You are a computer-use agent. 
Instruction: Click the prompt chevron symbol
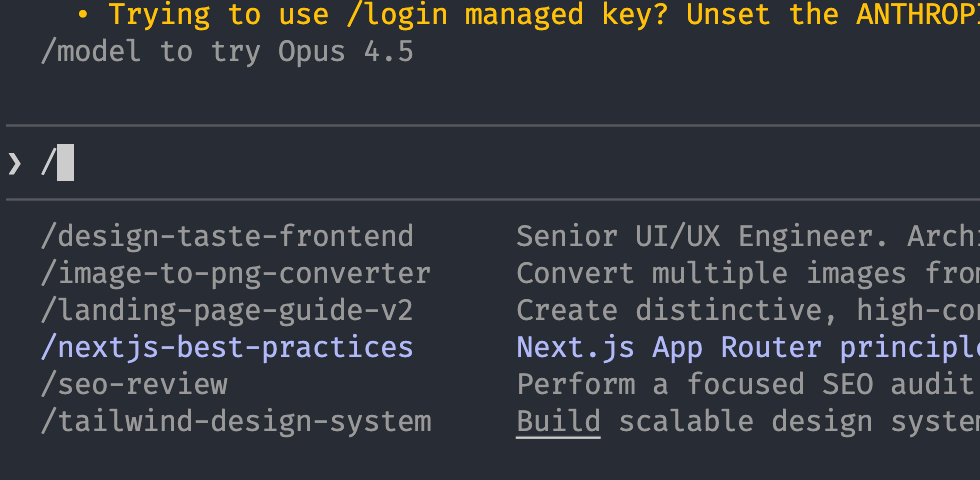15,163
